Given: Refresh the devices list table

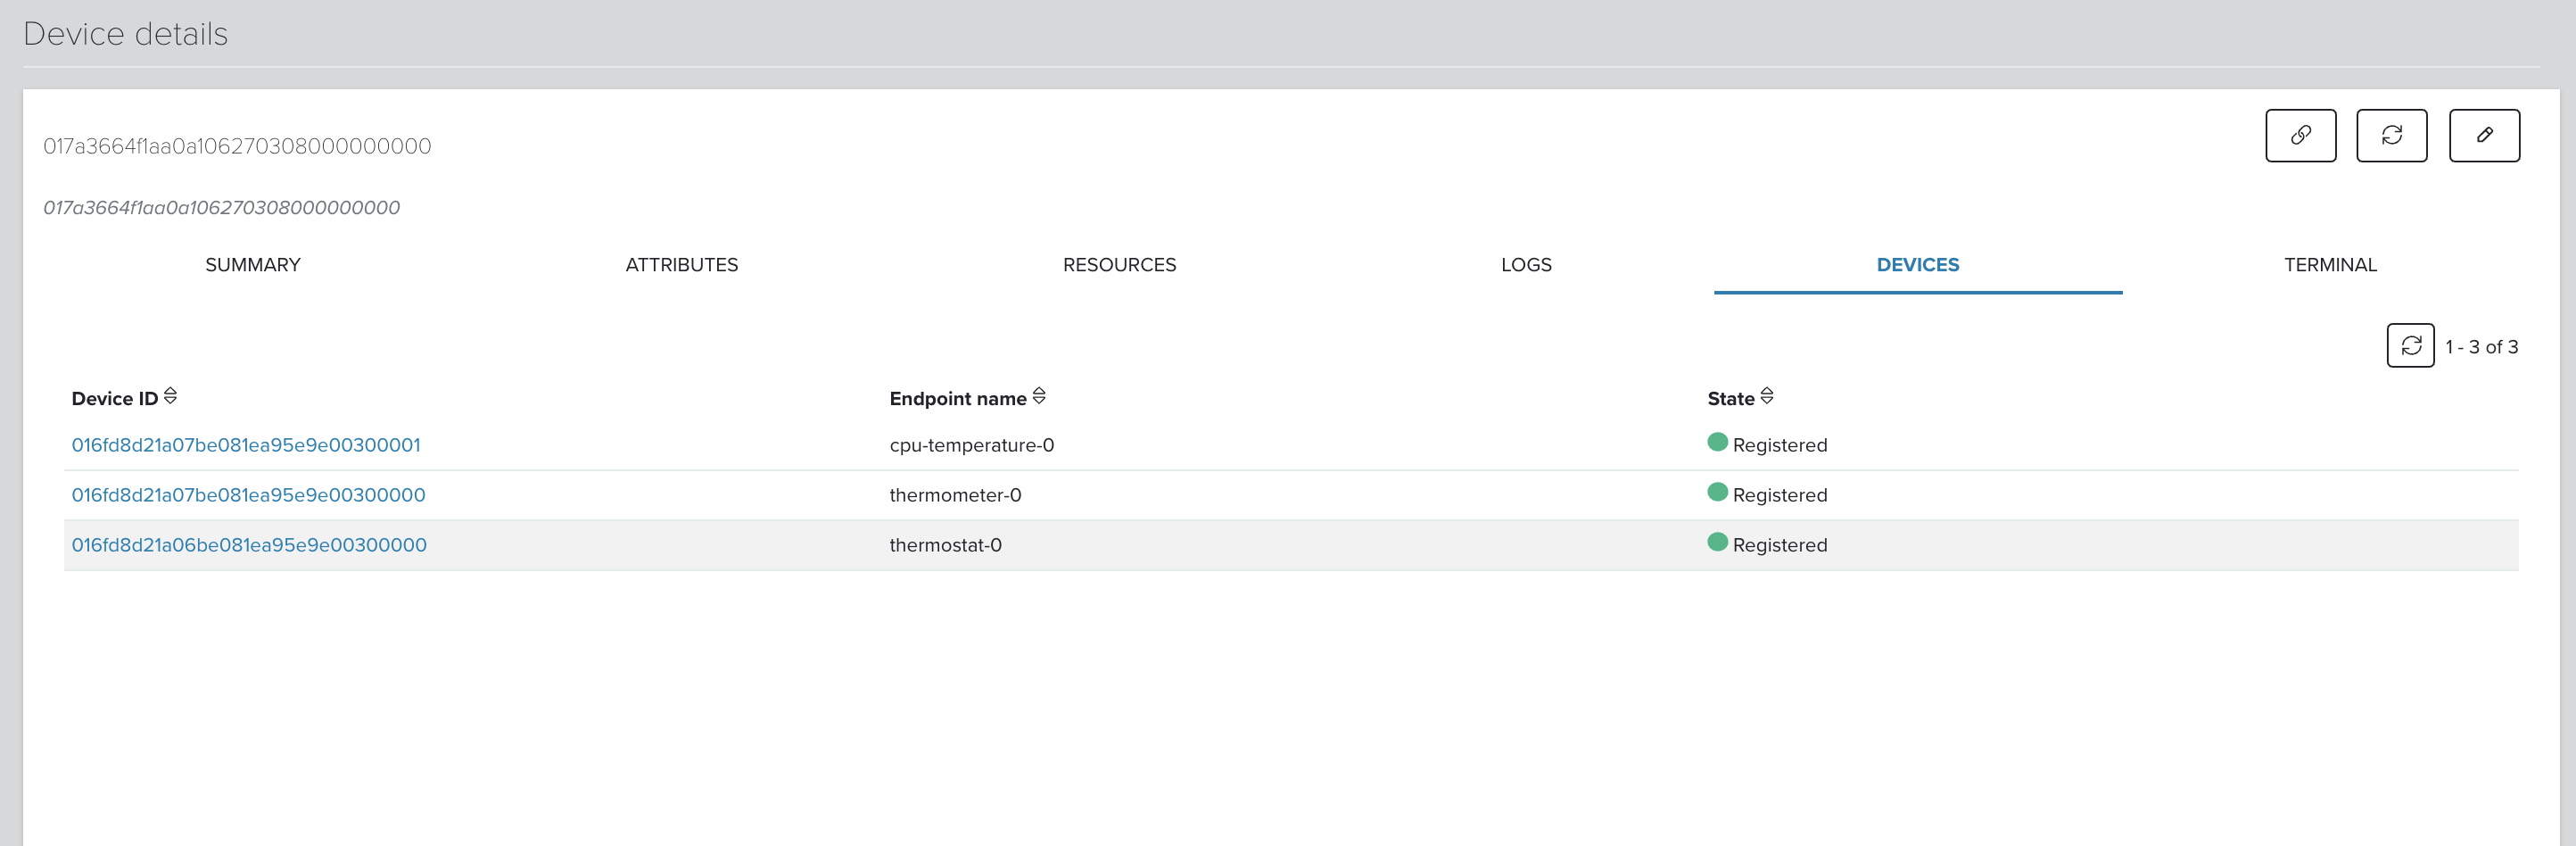Looking at the screenshot, I should coord(2410,346).
